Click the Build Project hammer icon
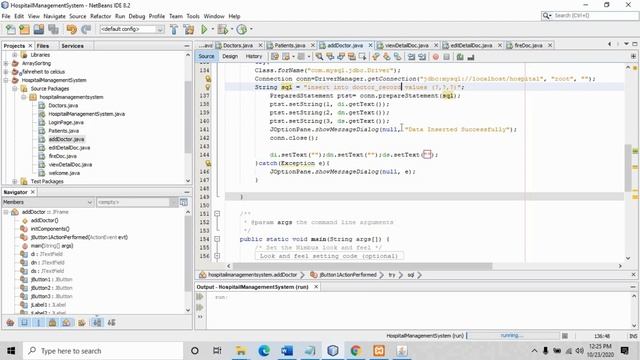This screenshot has height=360, width=640. click(x=174, y=29)
